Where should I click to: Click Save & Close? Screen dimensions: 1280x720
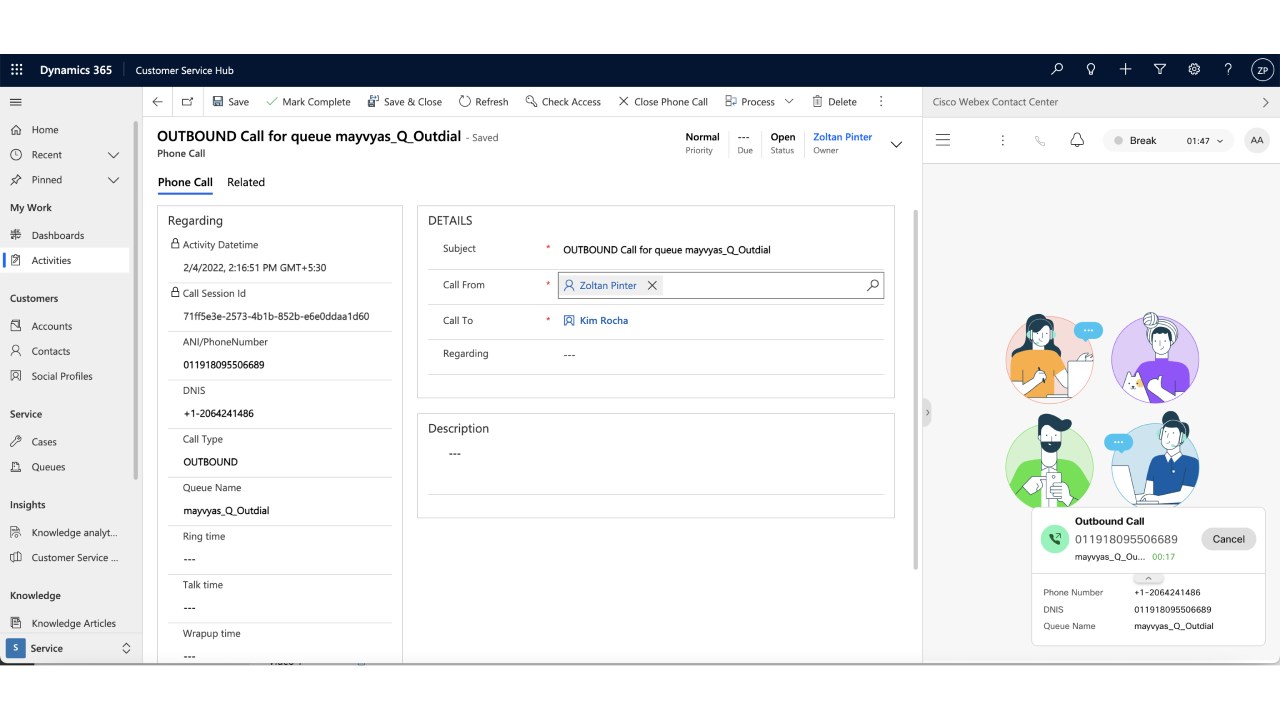[405, 102]
